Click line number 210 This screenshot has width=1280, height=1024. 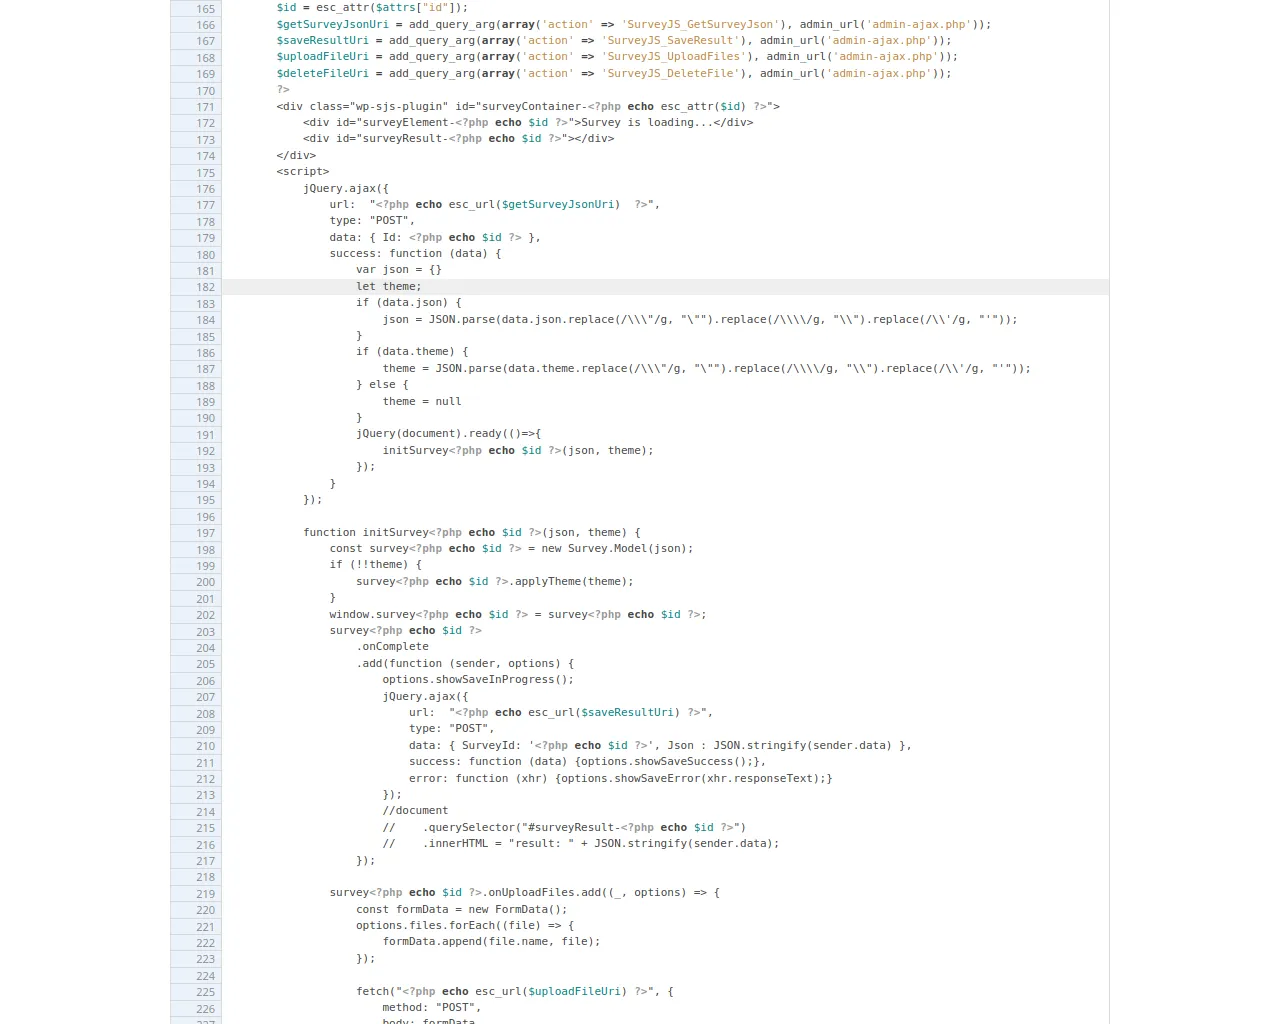[x=205, y=746]
